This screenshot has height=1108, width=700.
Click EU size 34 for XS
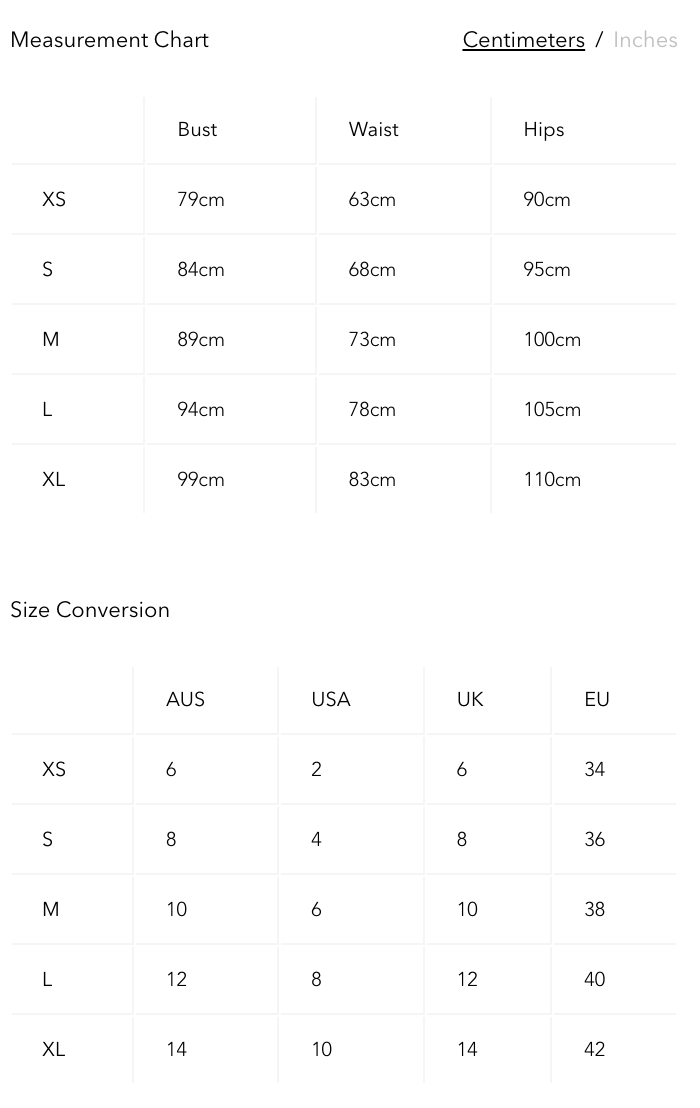(594, 770)
